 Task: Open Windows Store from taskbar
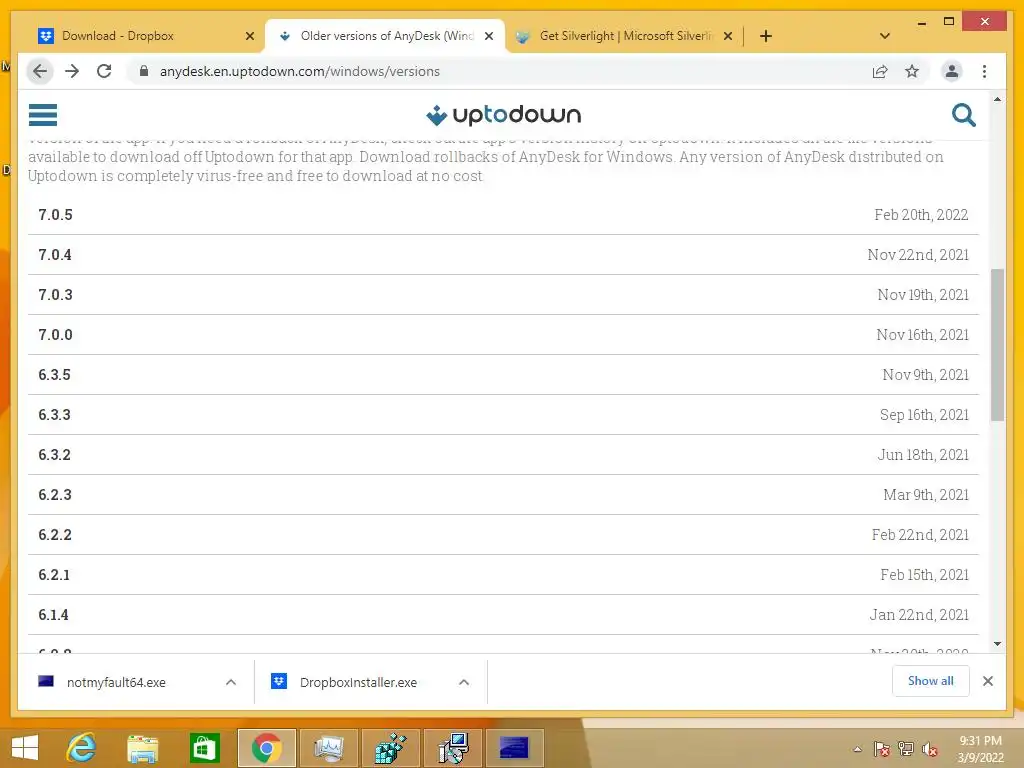[x=204, y=748]
